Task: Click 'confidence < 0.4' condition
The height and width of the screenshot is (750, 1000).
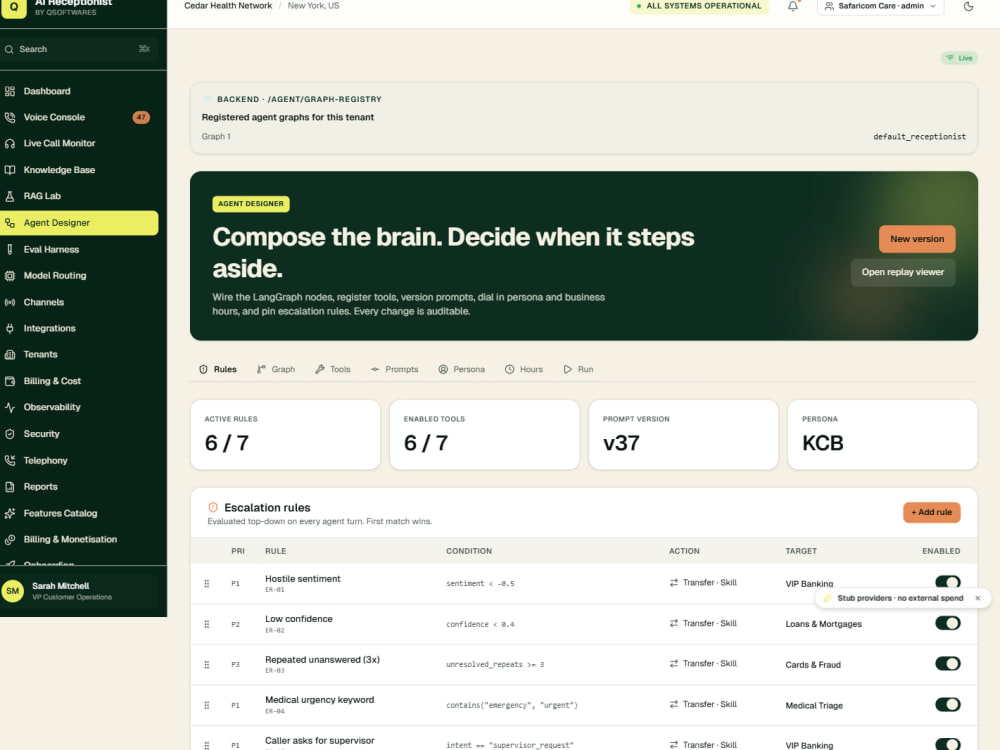Action: coord(480,624)
